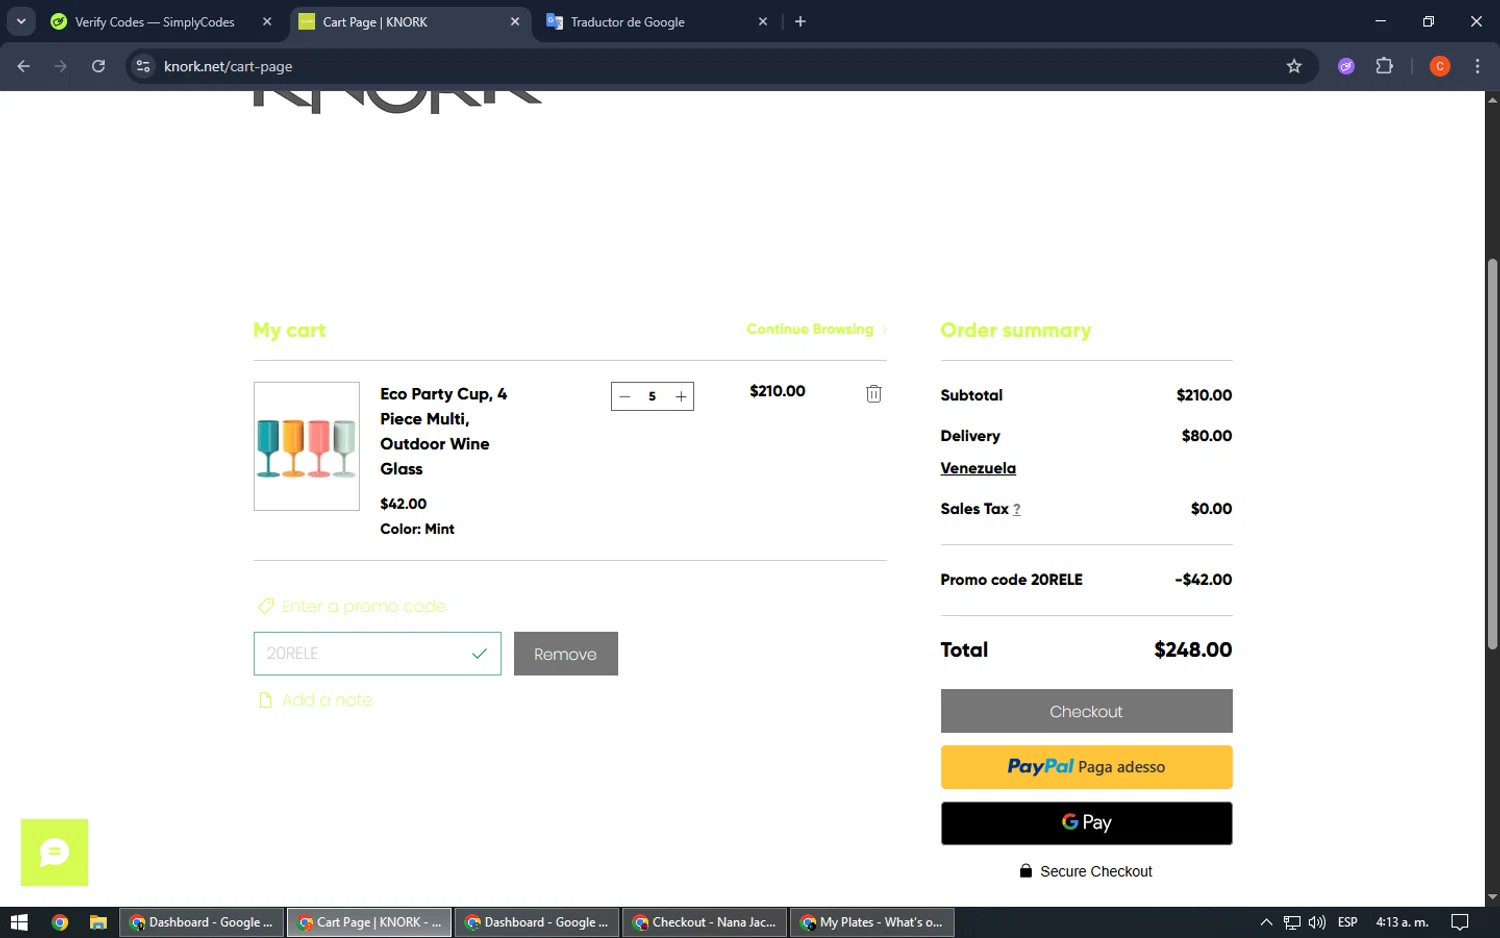This screenshot has height=938, width=1500.
Task: Click the promo code tag icon
Action: click(265, 606)
